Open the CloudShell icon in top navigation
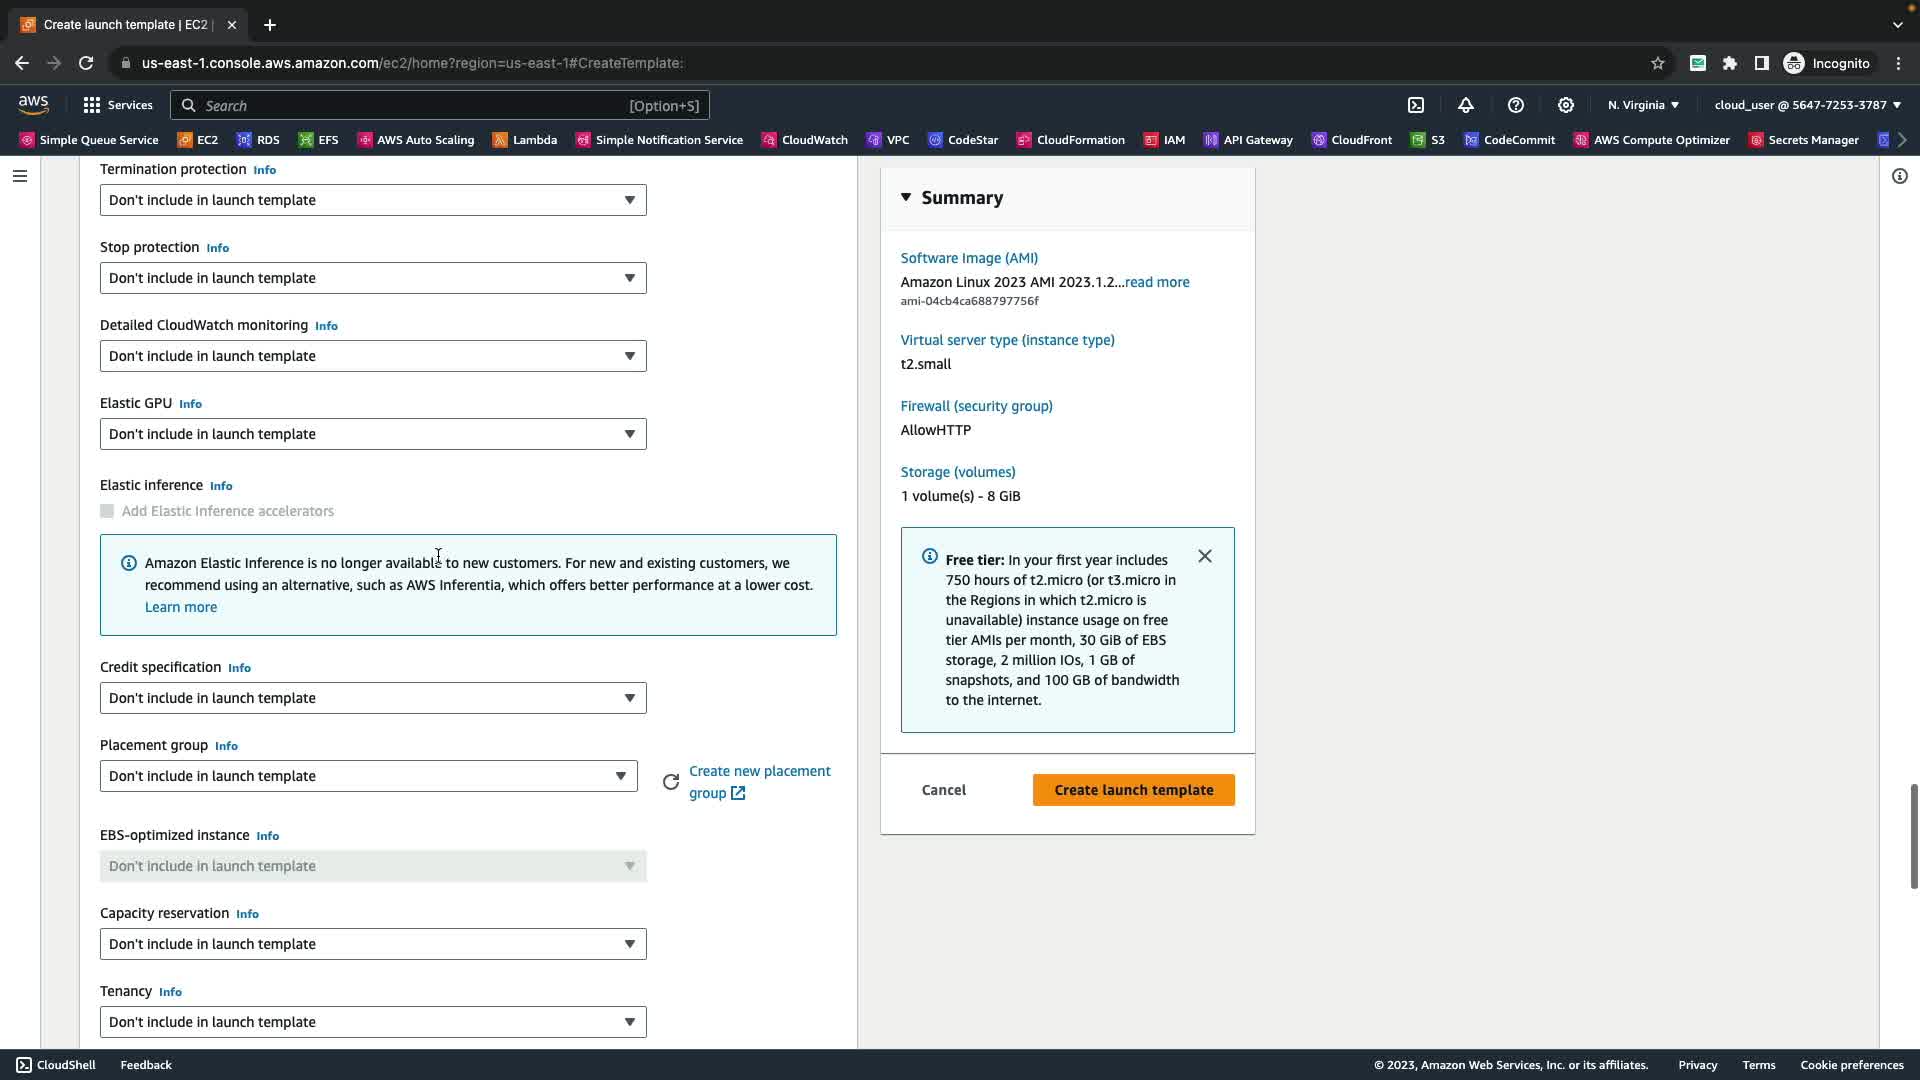This screenshot has height=1080, width=1920. click(1416, 105)
